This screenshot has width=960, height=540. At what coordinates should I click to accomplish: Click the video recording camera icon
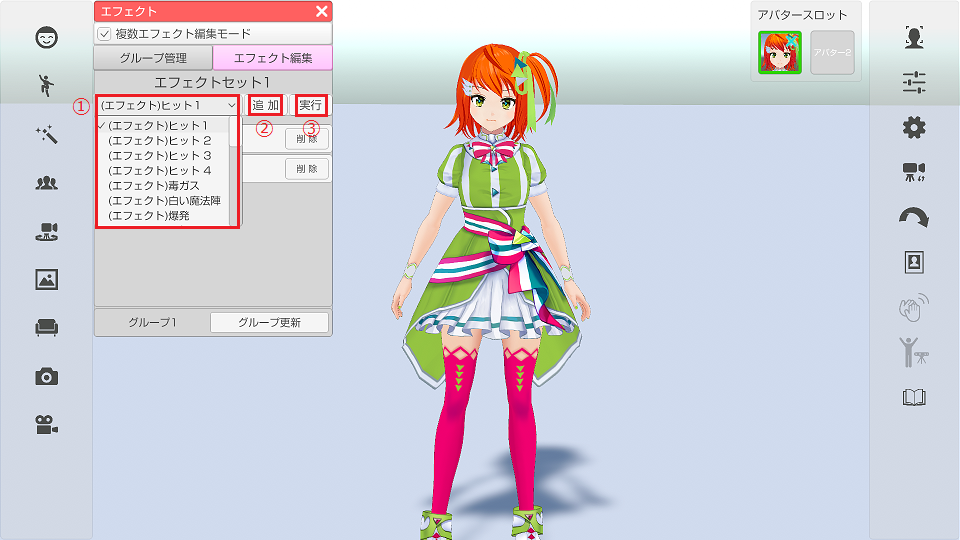click(x=47, y=424)
